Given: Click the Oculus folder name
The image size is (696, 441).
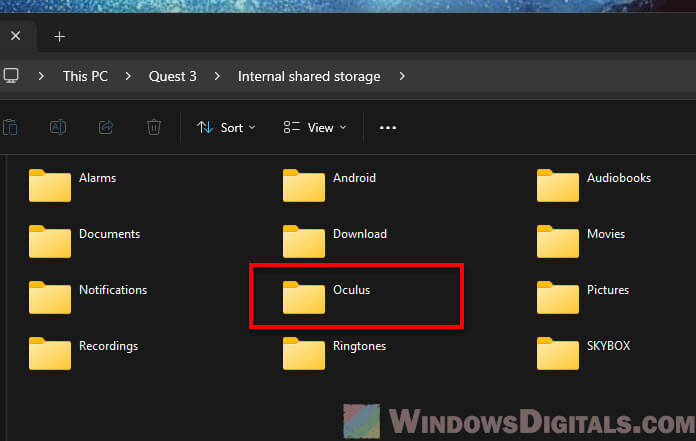Looking at the screenshot, I should (x=352, y=290).
